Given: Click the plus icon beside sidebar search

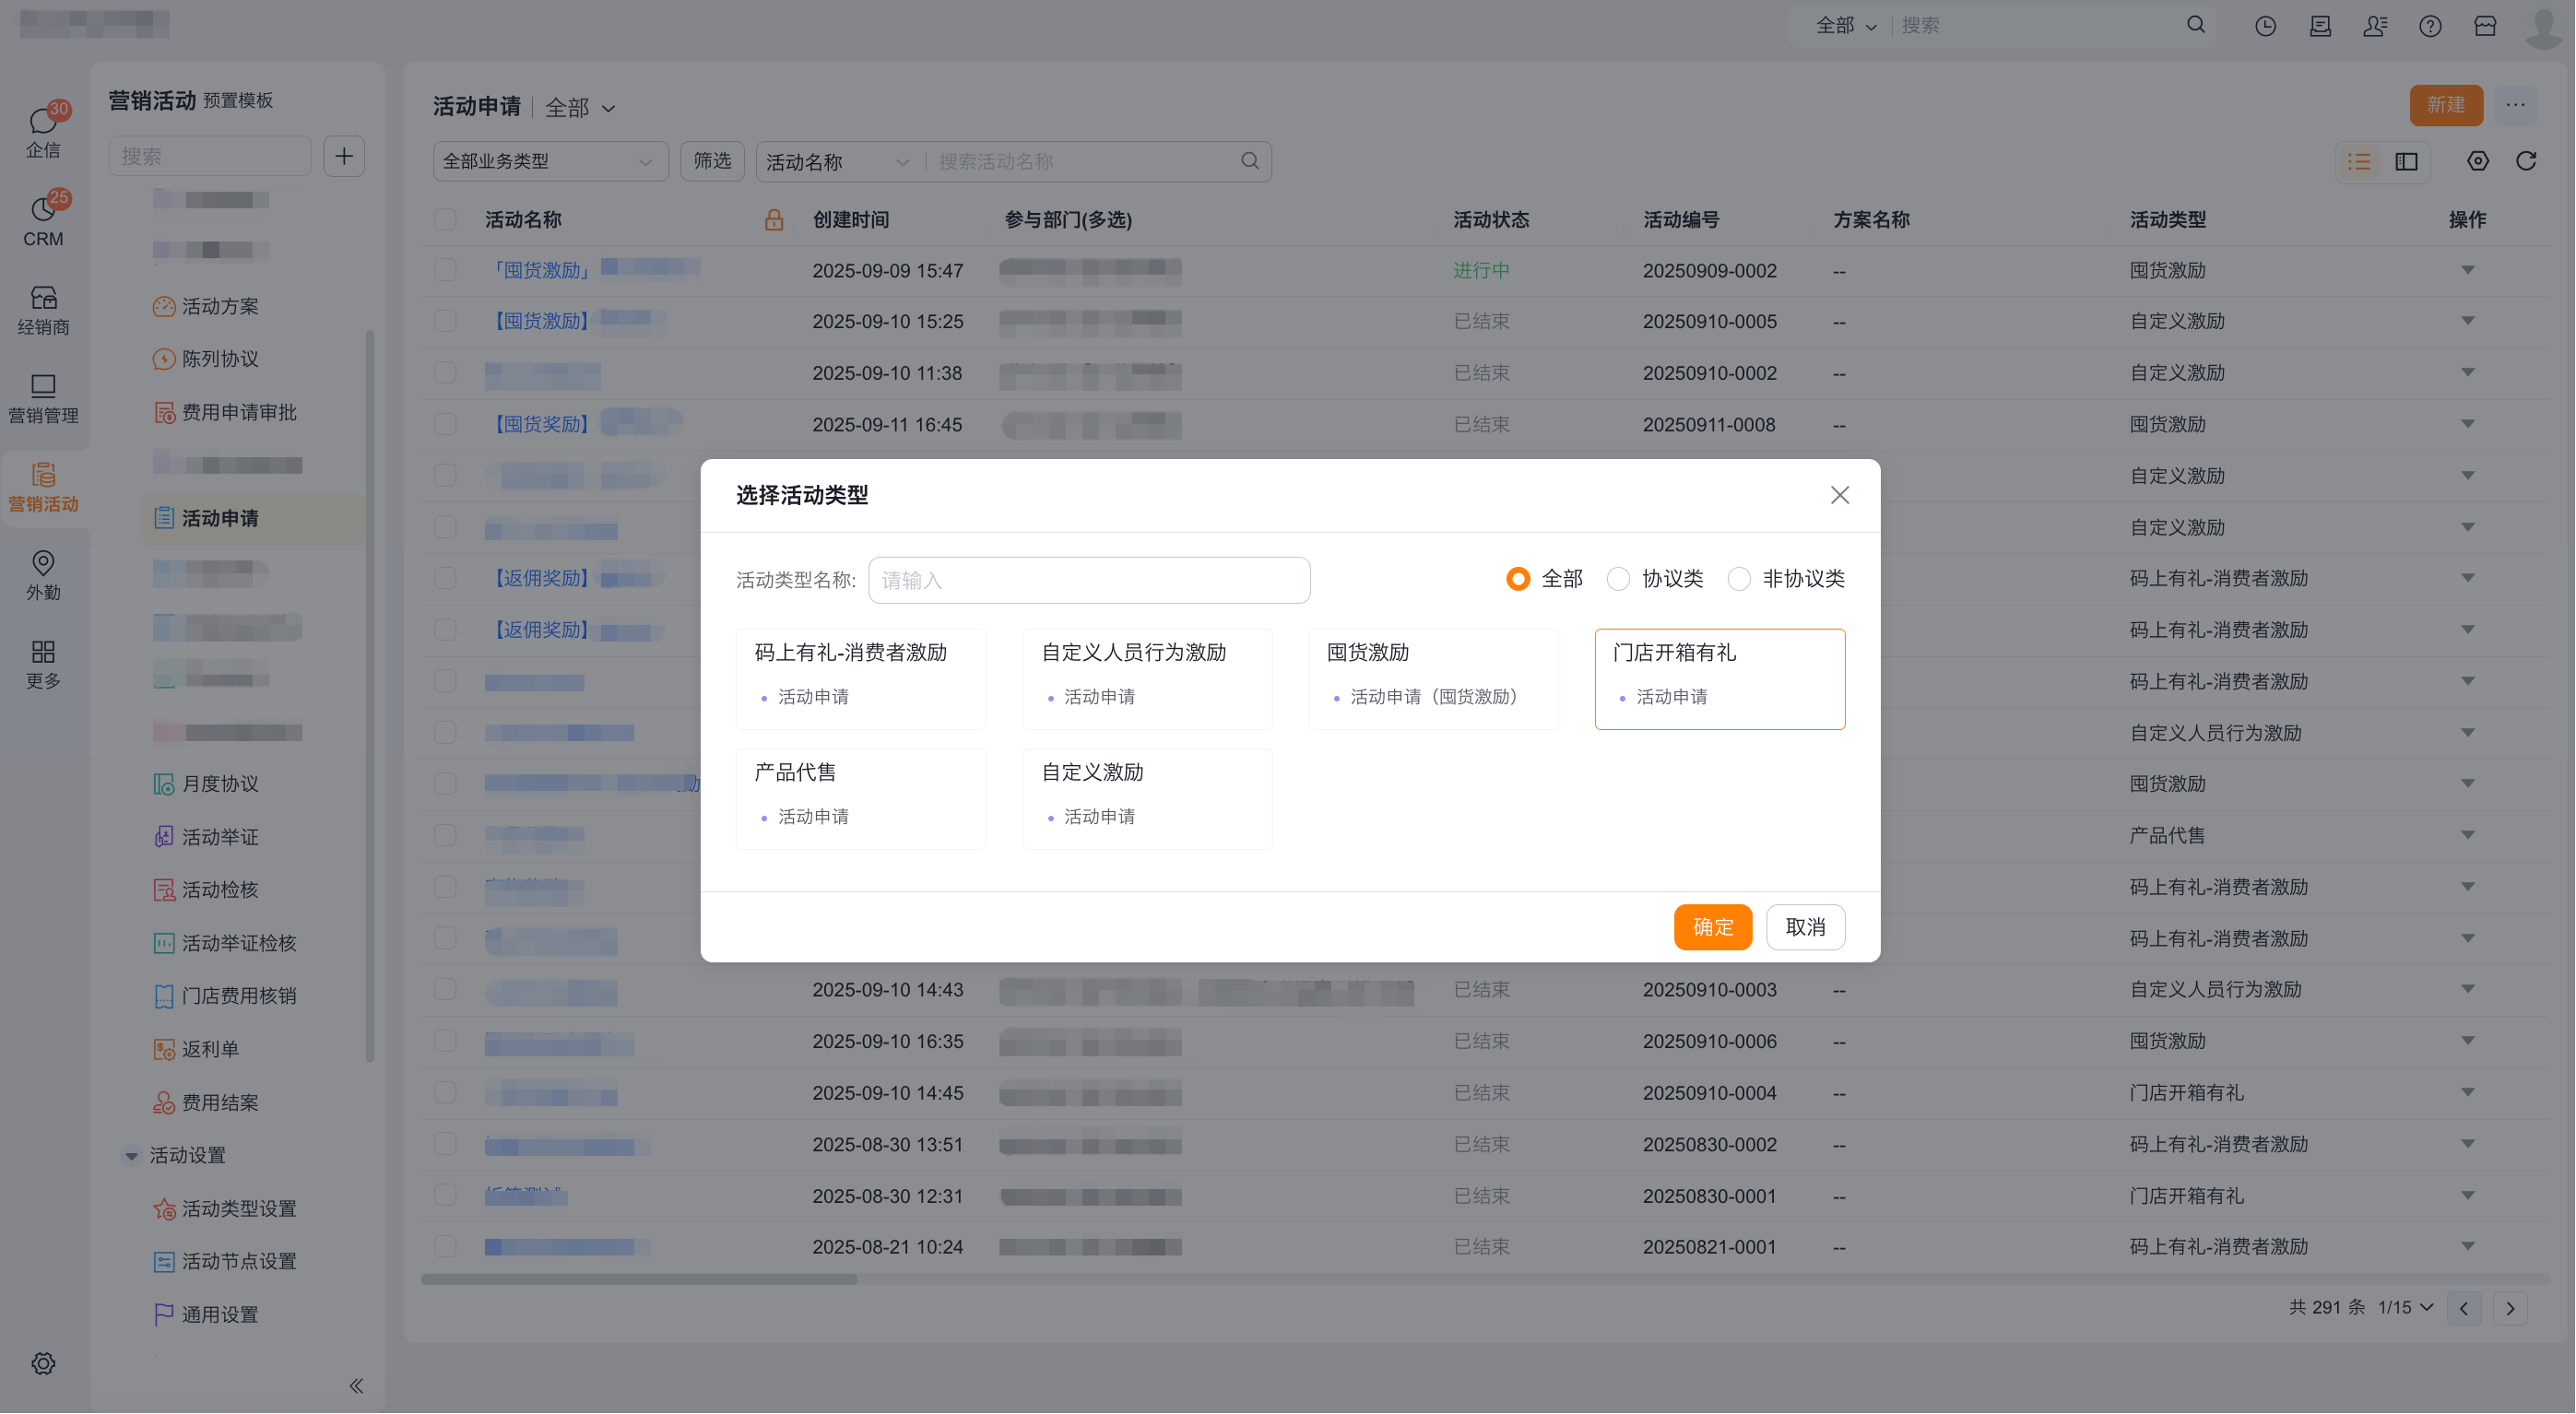Looking at the screenshot, I should [x=344, y=156].
